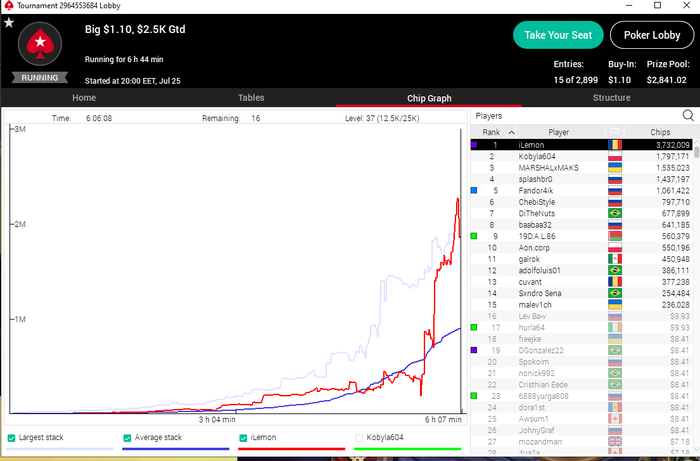Select eliminated player Lev Ba-v

click(x=582, y=316)
